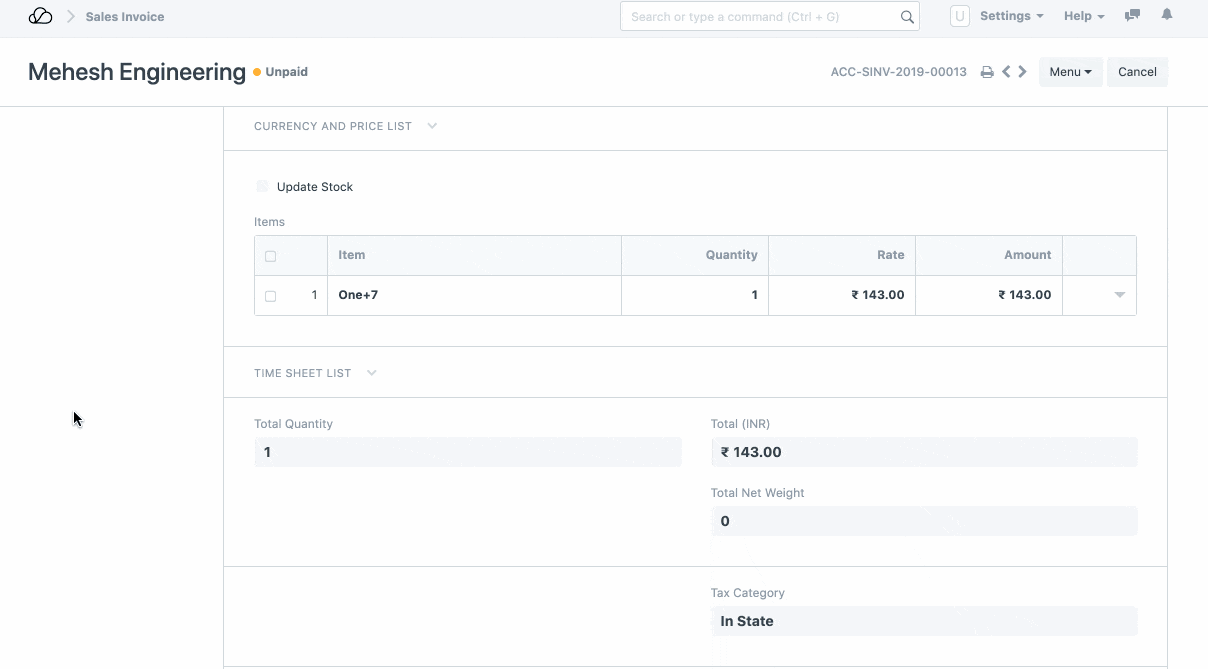Click the ERPNext cloud home logo
Image resolution: width=1208 pixels, height=669 pixels.
(40, 16)
